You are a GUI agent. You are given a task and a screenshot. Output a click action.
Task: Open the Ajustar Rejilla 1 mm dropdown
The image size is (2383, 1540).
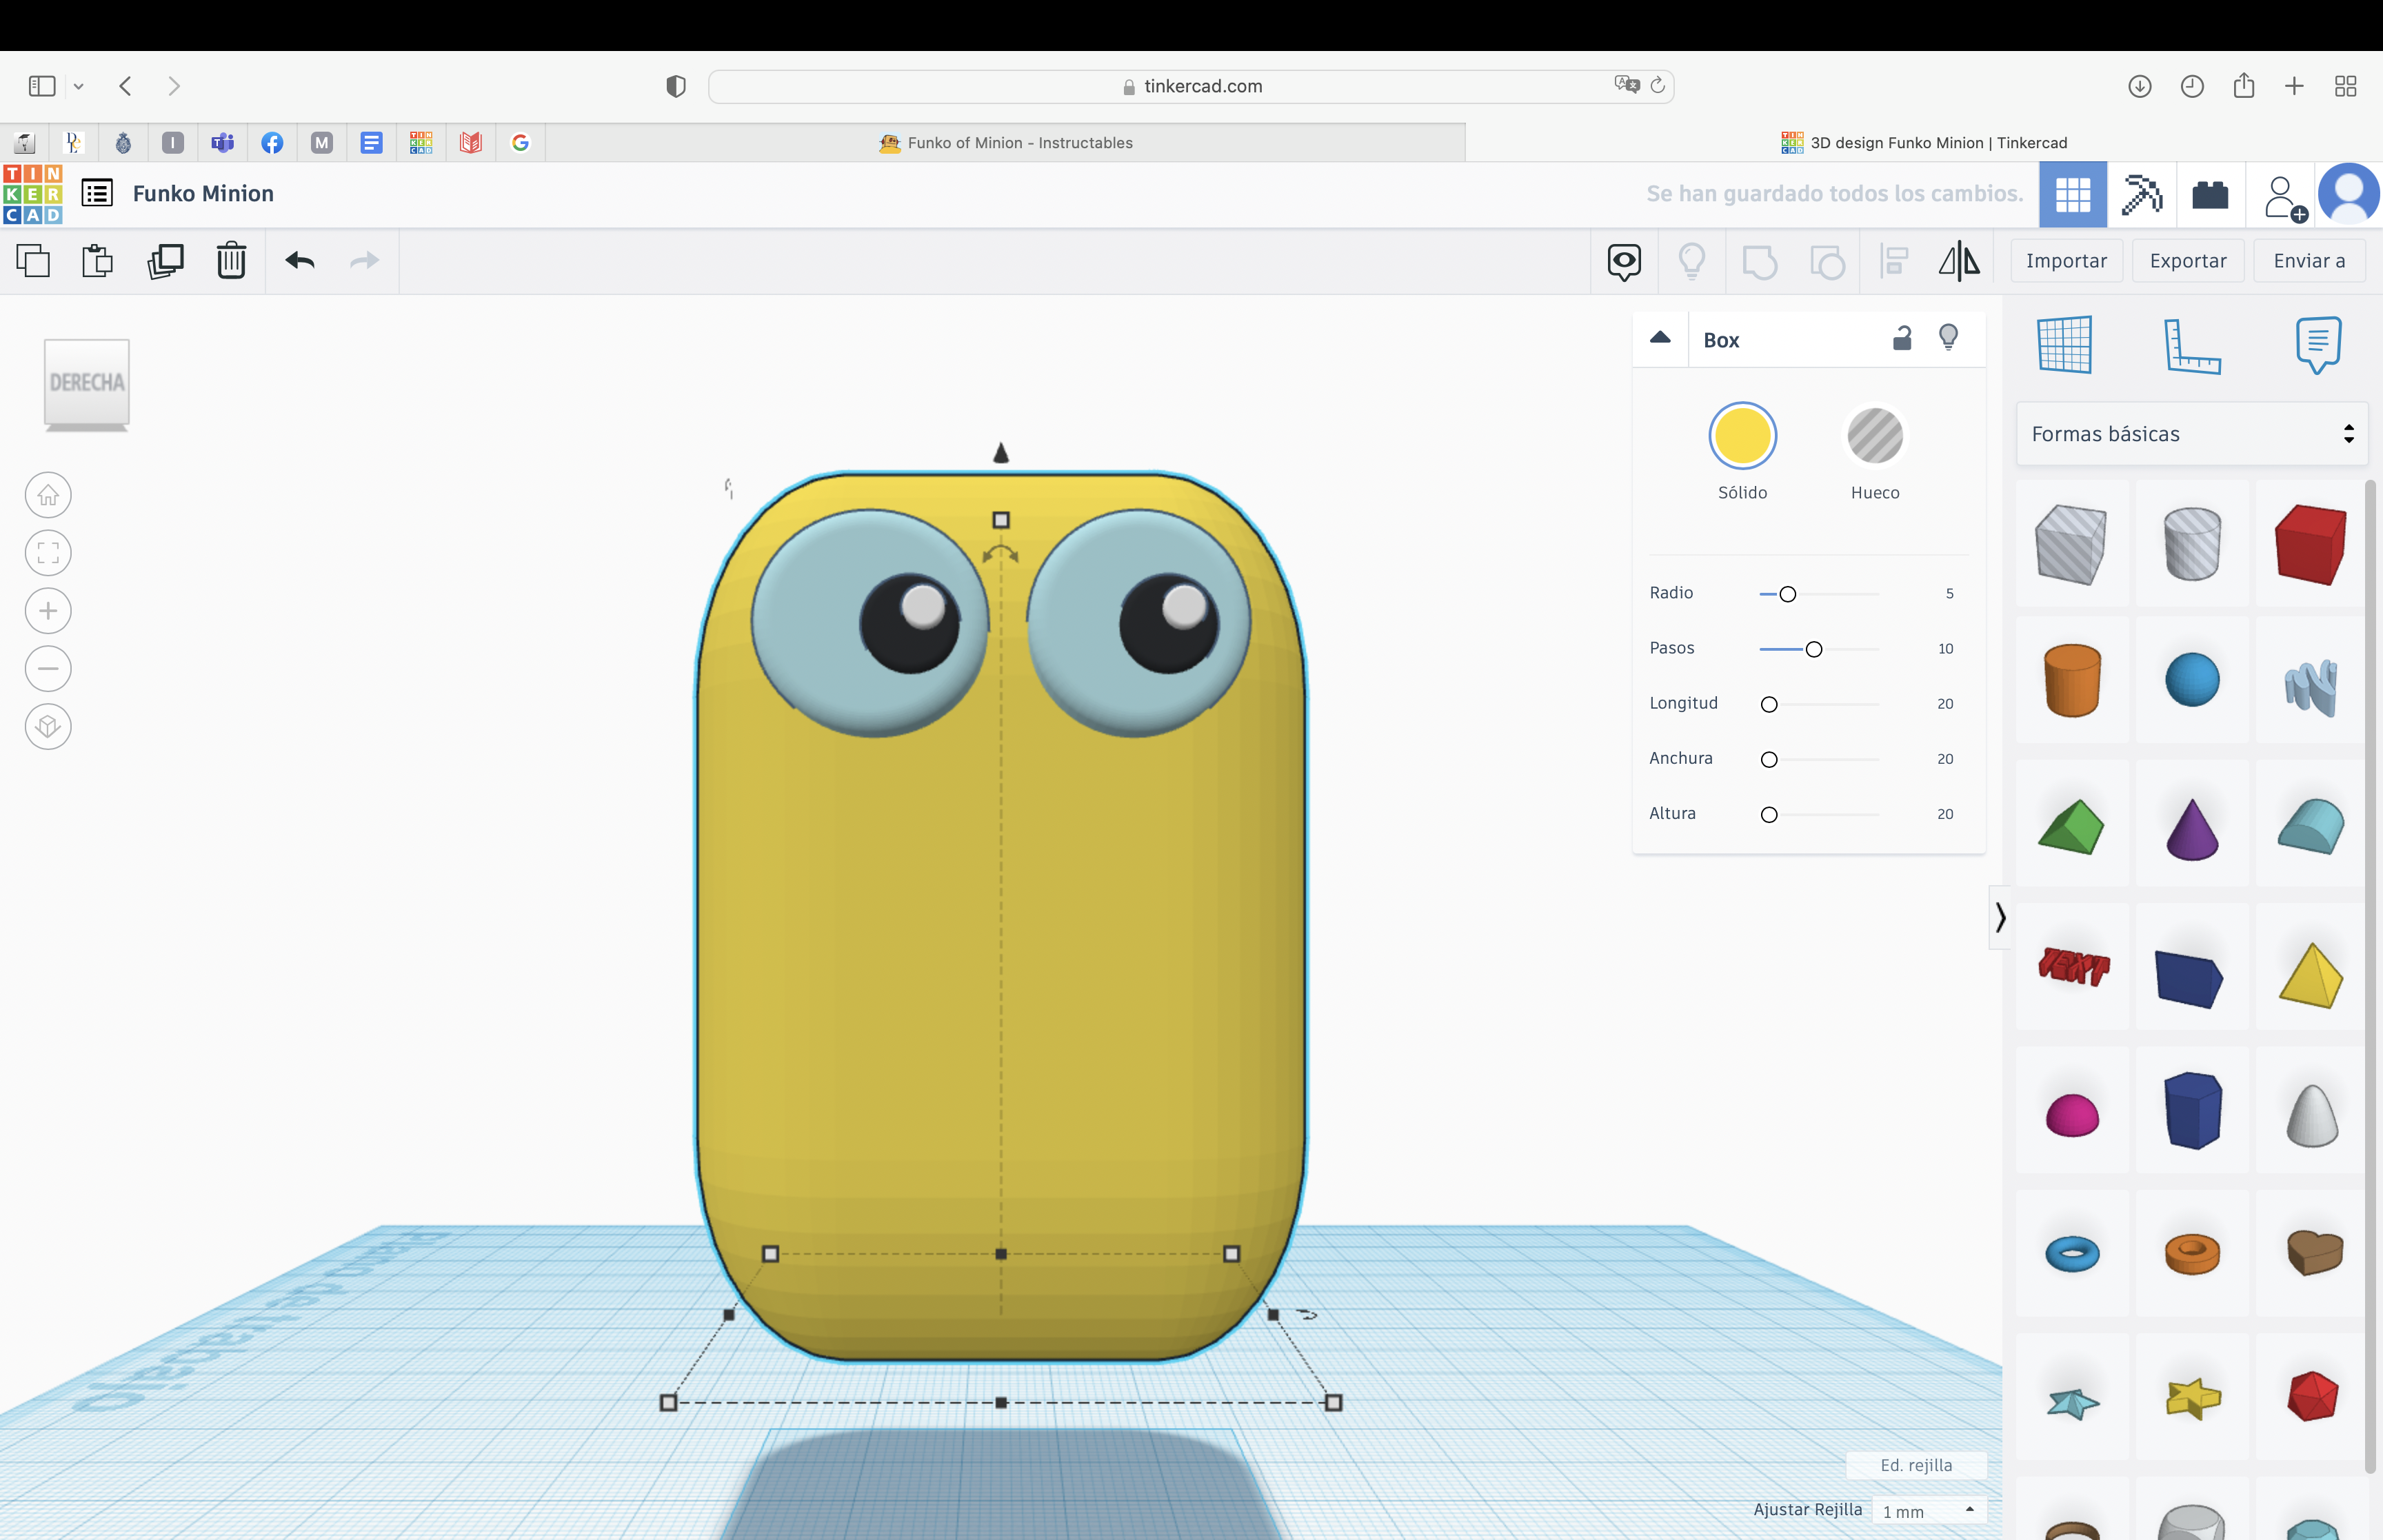click(1929, 1511)
